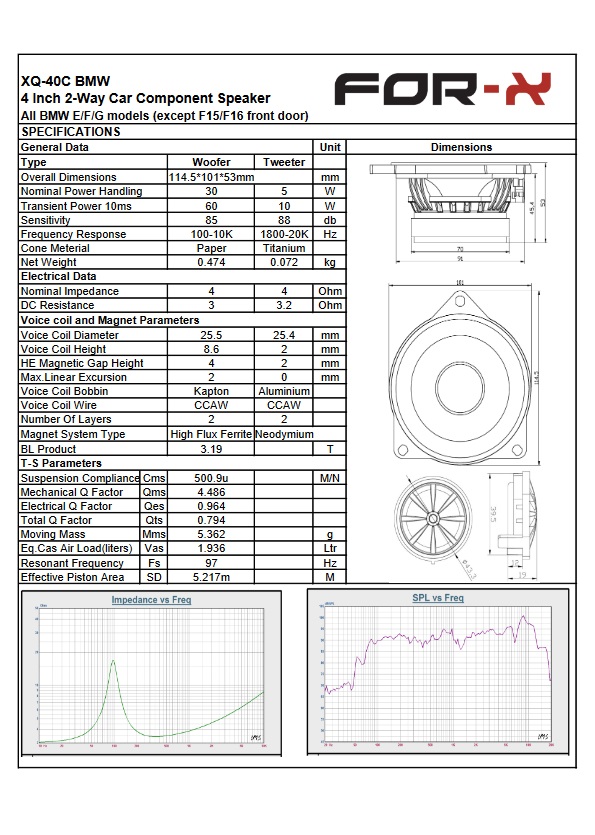The height and width of the screenshot is (835, 595).
Task: Click Moving Mass value '5.362'
Action: 211,534
